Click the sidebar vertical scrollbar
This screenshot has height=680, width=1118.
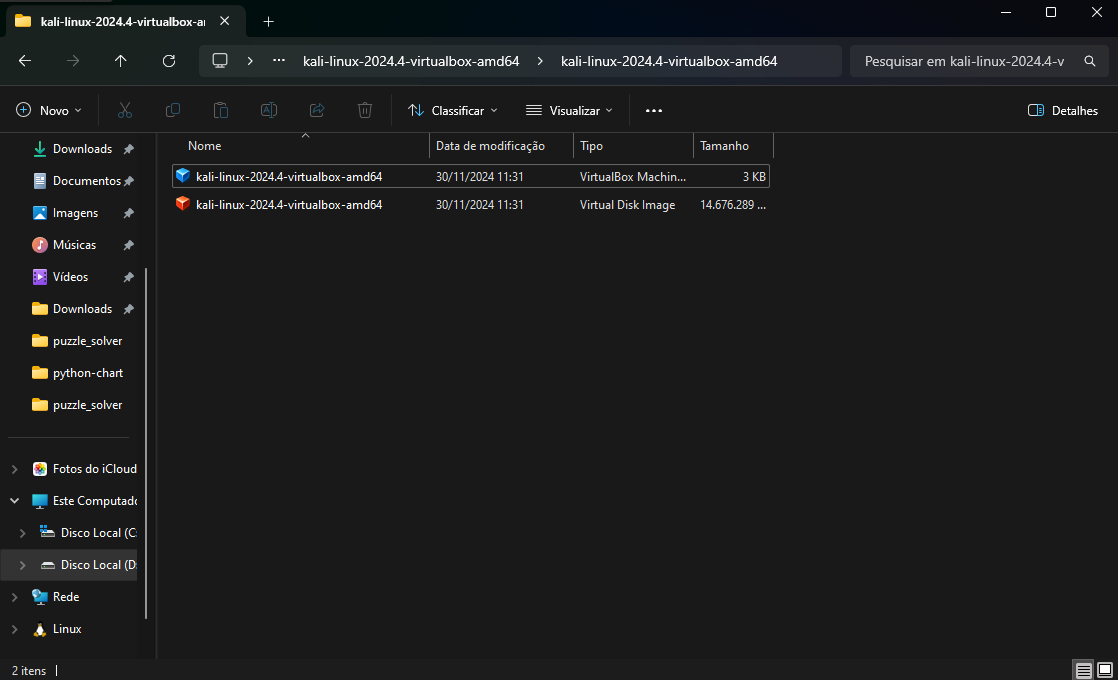[x=146, y=443]
